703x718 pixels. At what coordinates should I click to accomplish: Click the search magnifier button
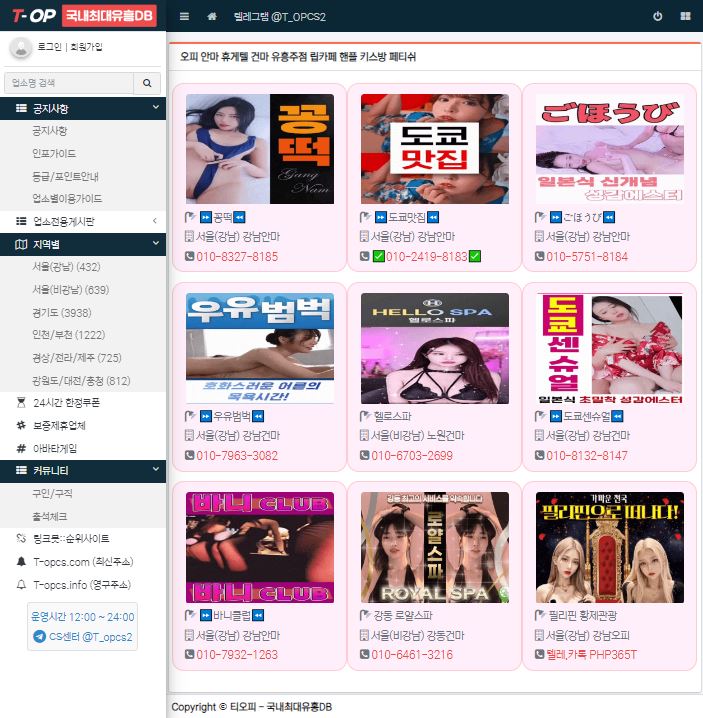(147, 83)
